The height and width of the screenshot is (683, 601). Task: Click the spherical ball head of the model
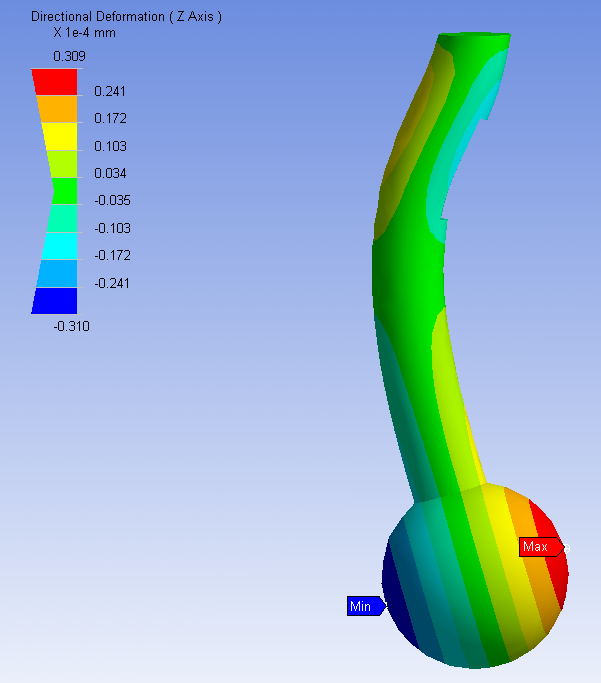tap(475, 575)
